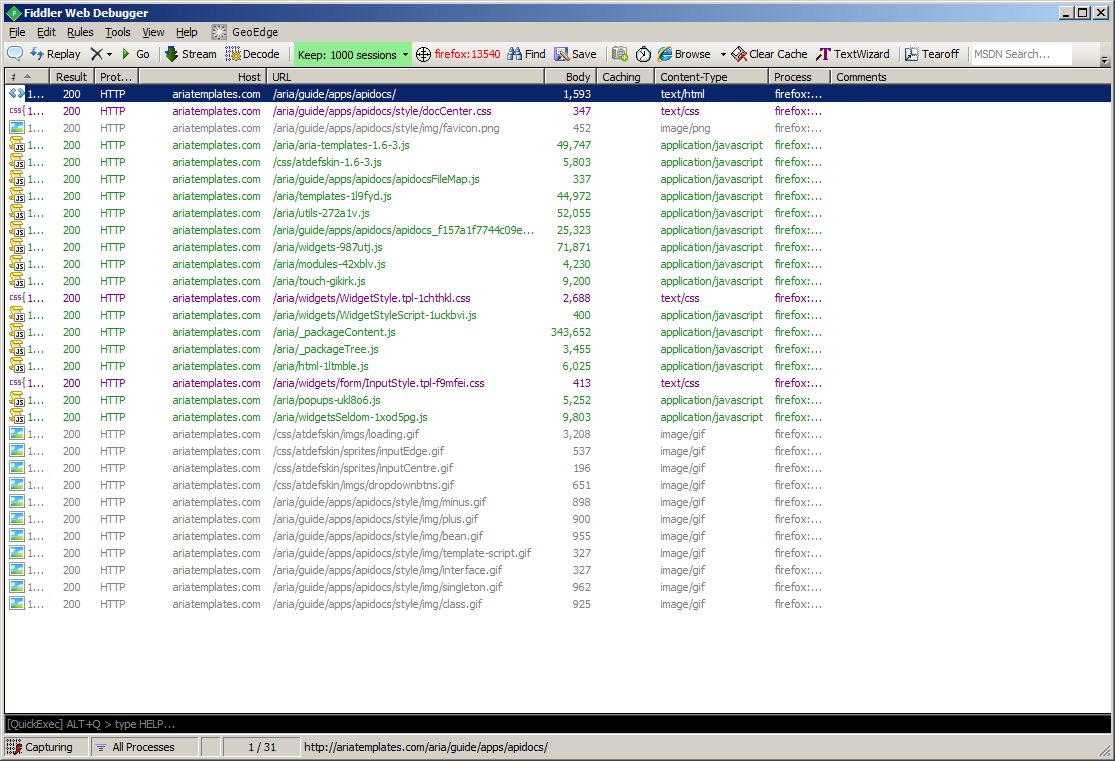Click the camera screenshot icon
The image size is (1115, 761).
tap(620, 54)
